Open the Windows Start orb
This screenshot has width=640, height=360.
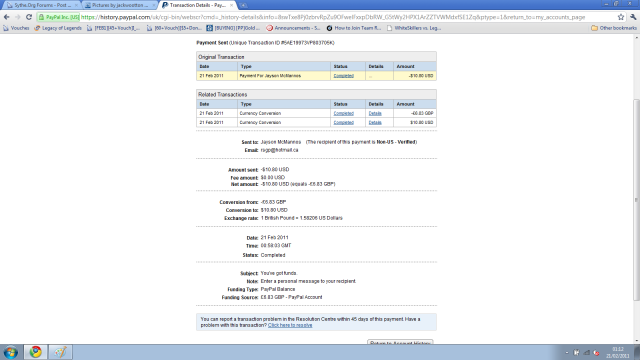10,352
